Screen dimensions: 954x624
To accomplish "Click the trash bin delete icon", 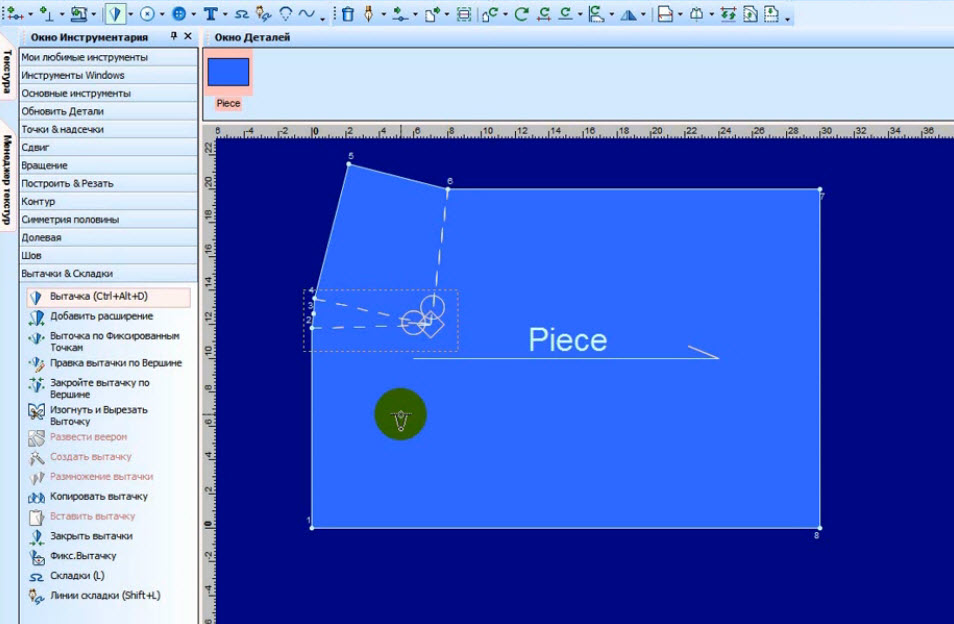I will click(347, 13).
